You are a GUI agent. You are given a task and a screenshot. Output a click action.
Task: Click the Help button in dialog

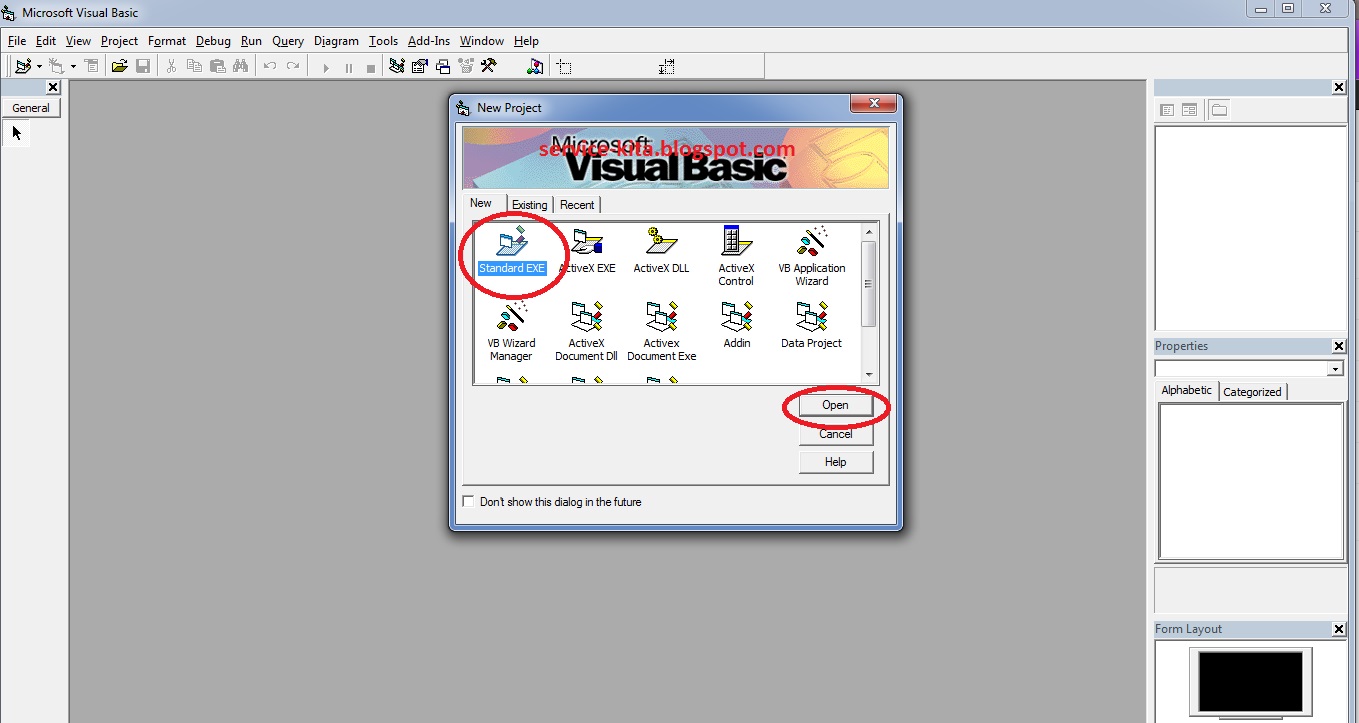click(x=835, y=462)
